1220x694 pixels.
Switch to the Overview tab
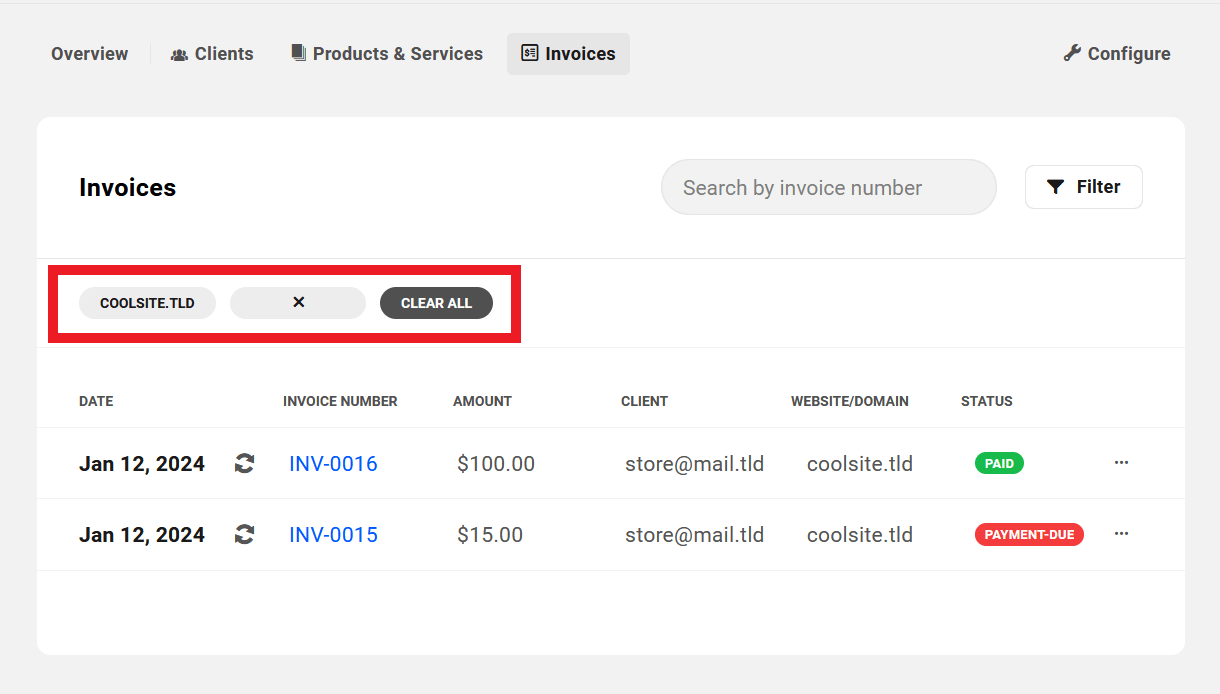89,53
